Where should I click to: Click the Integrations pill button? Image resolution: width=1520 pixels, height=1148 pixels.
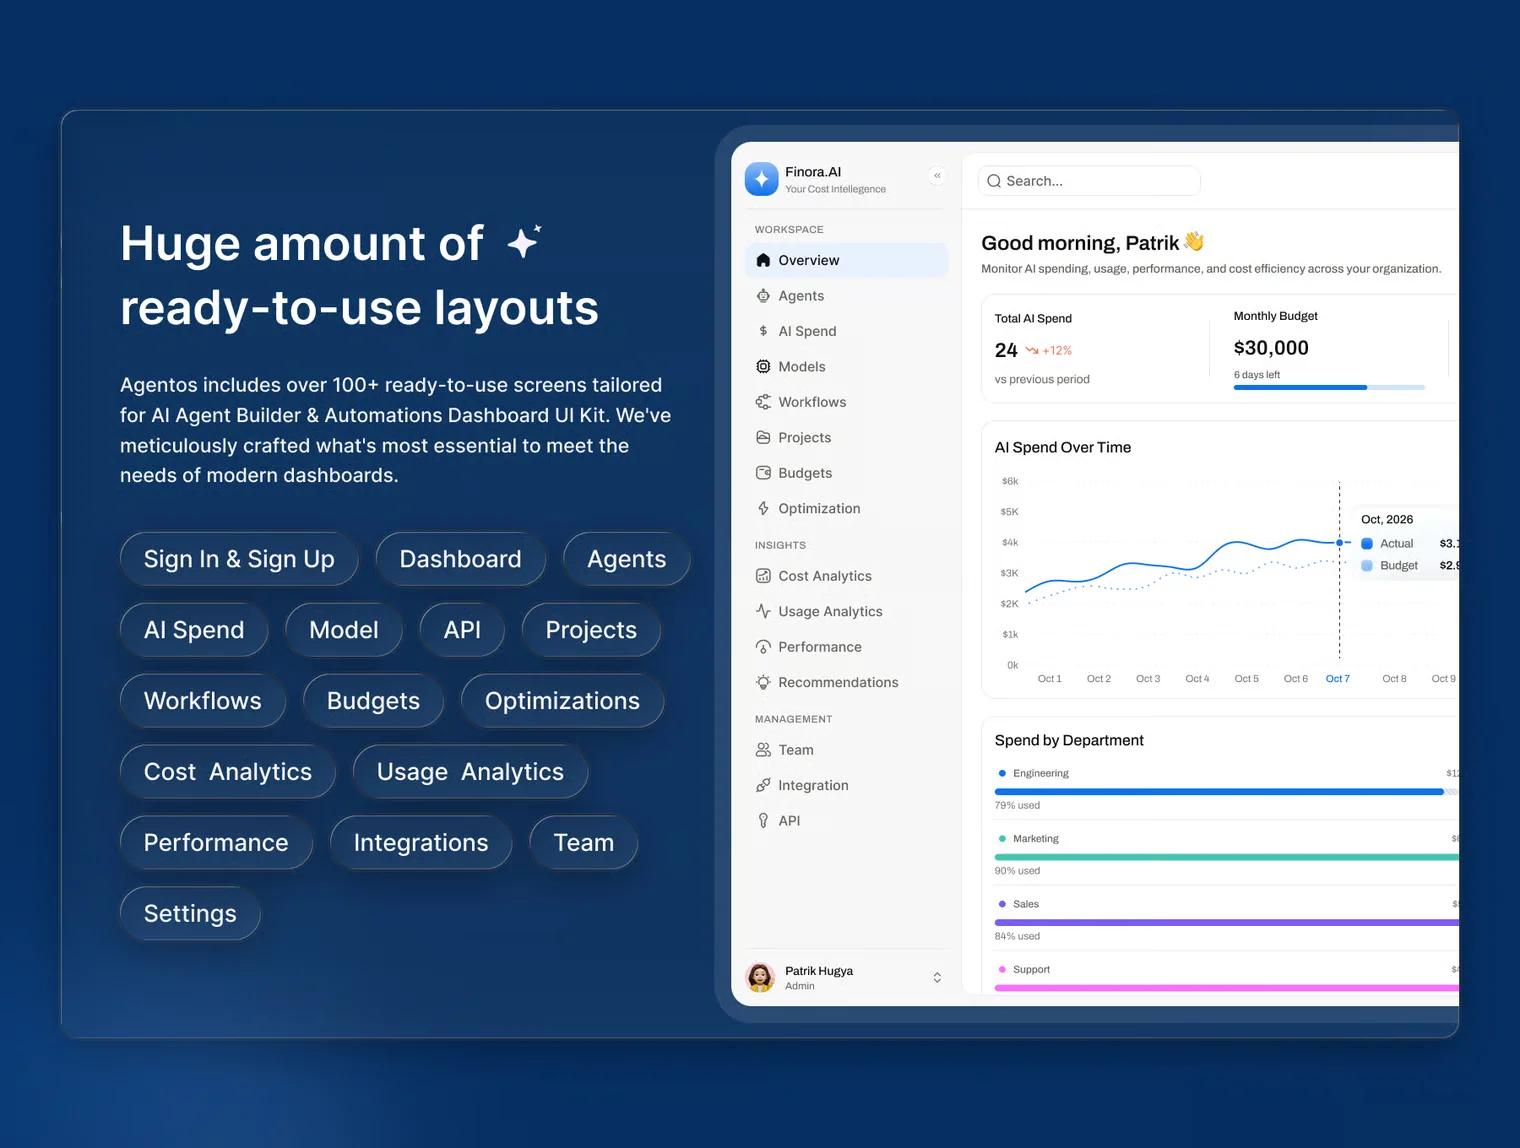point(421,843)
